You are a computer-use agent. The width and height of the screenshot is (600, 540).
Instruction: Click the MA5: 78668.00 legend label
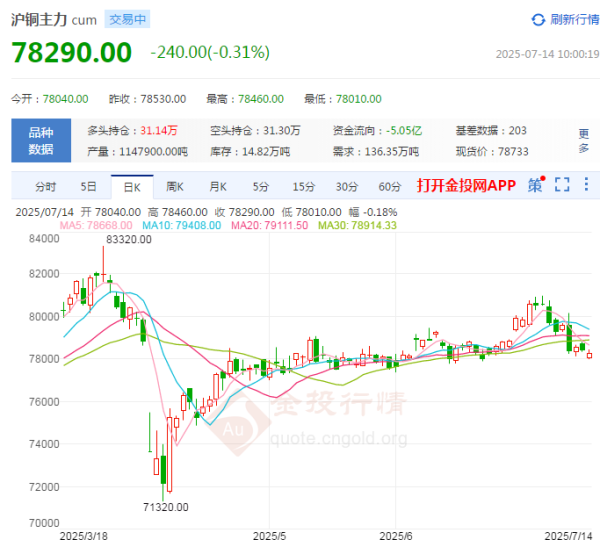click(96, 225)
